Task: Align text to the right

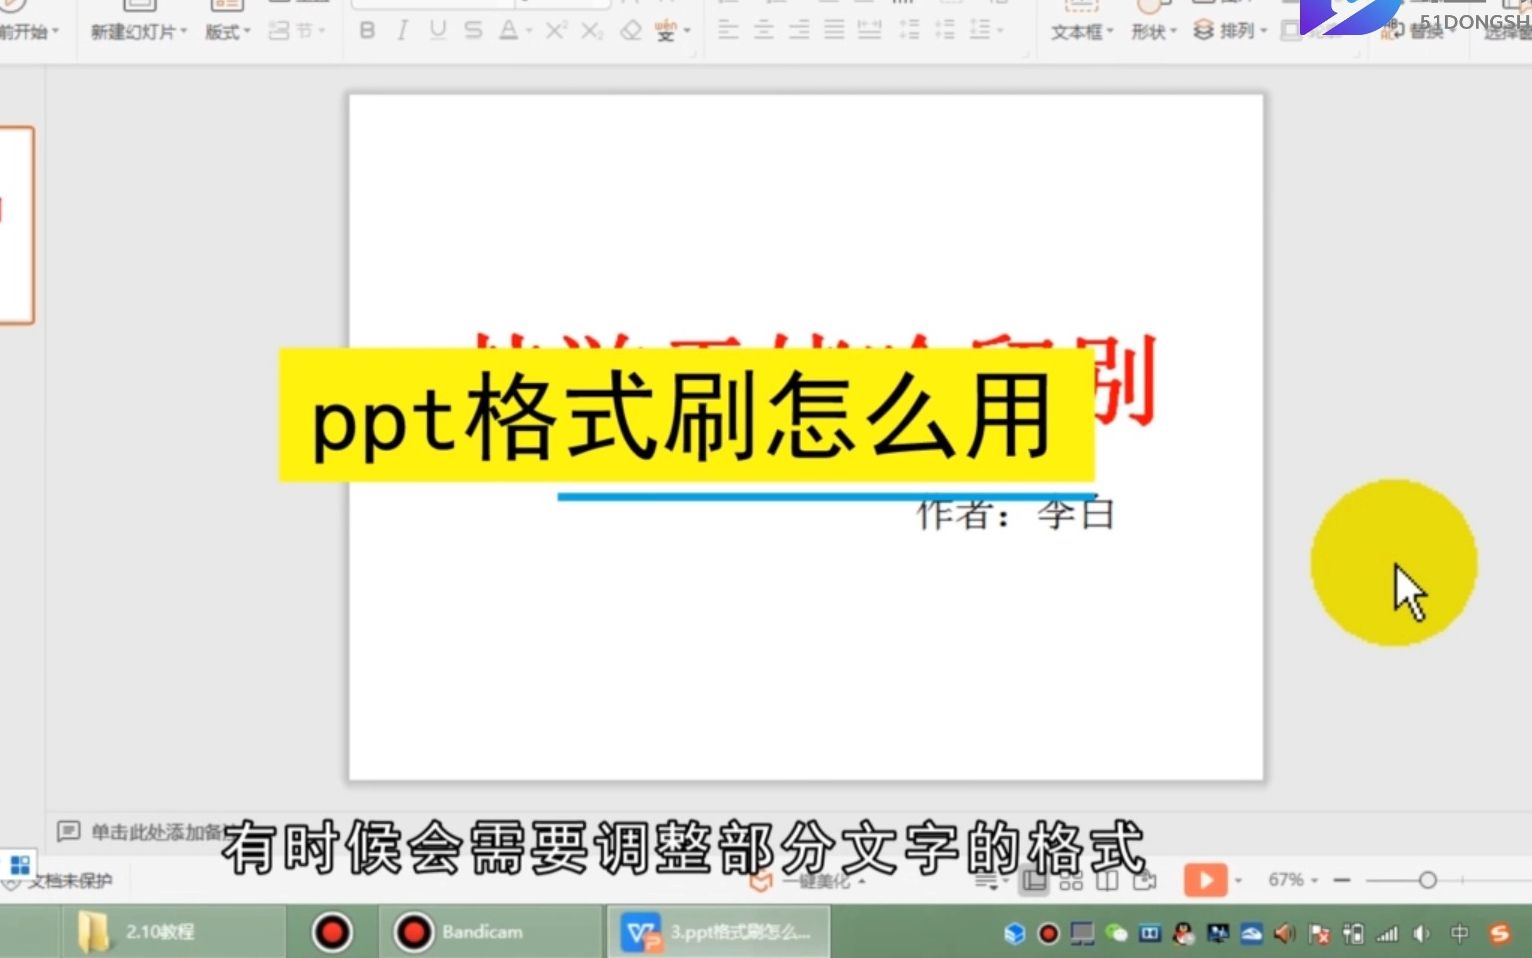Action: pos(799,31)
